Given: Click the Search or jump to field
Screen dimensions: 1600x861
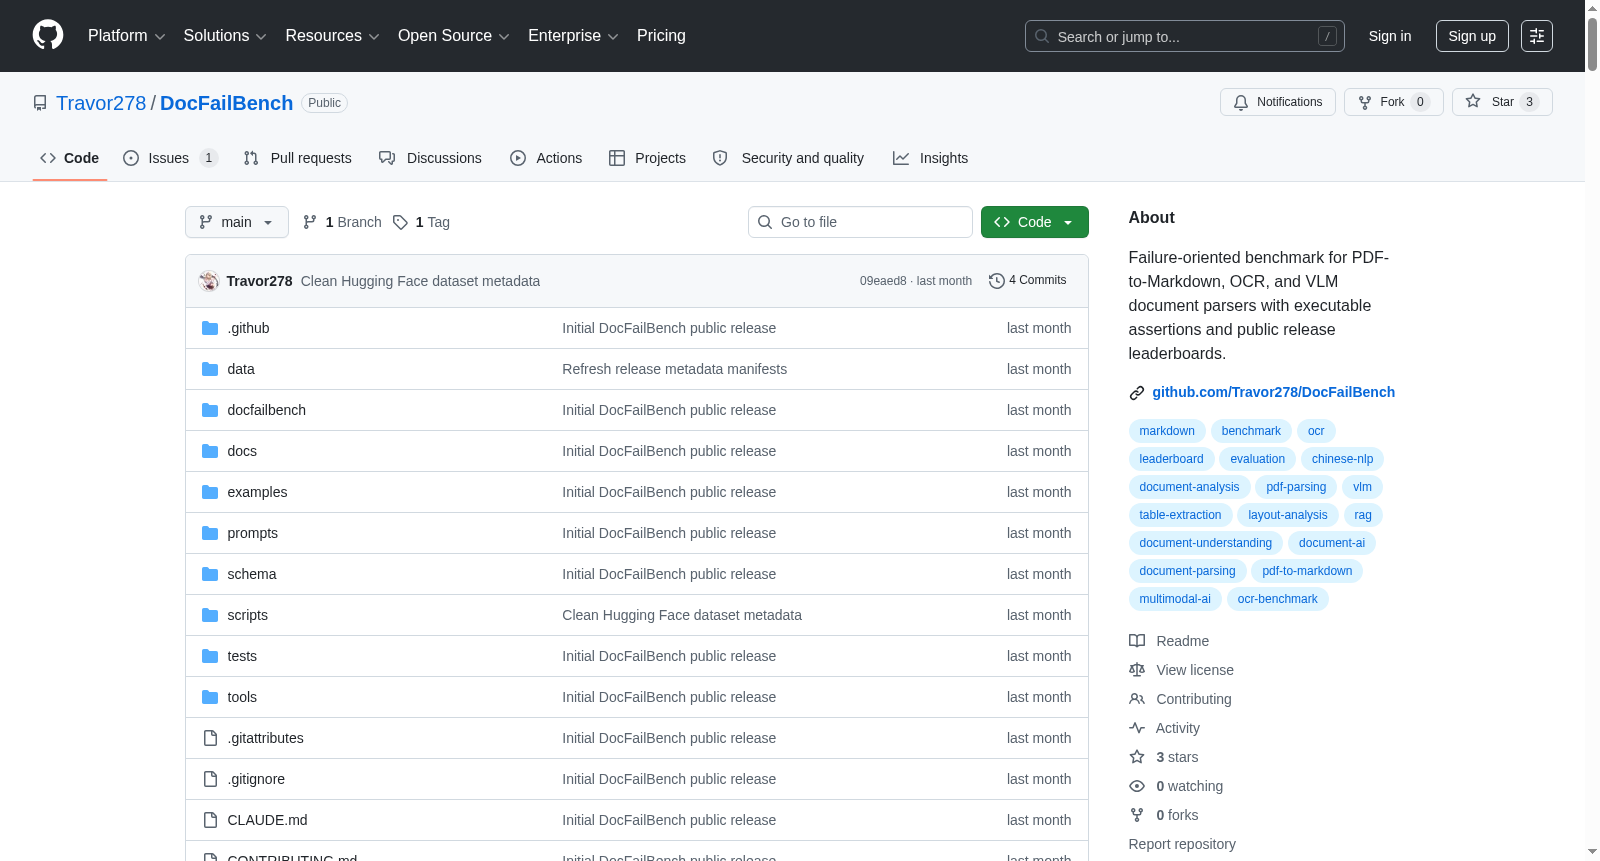Looking at the screenshot, I should click(x=1185, y=36).
